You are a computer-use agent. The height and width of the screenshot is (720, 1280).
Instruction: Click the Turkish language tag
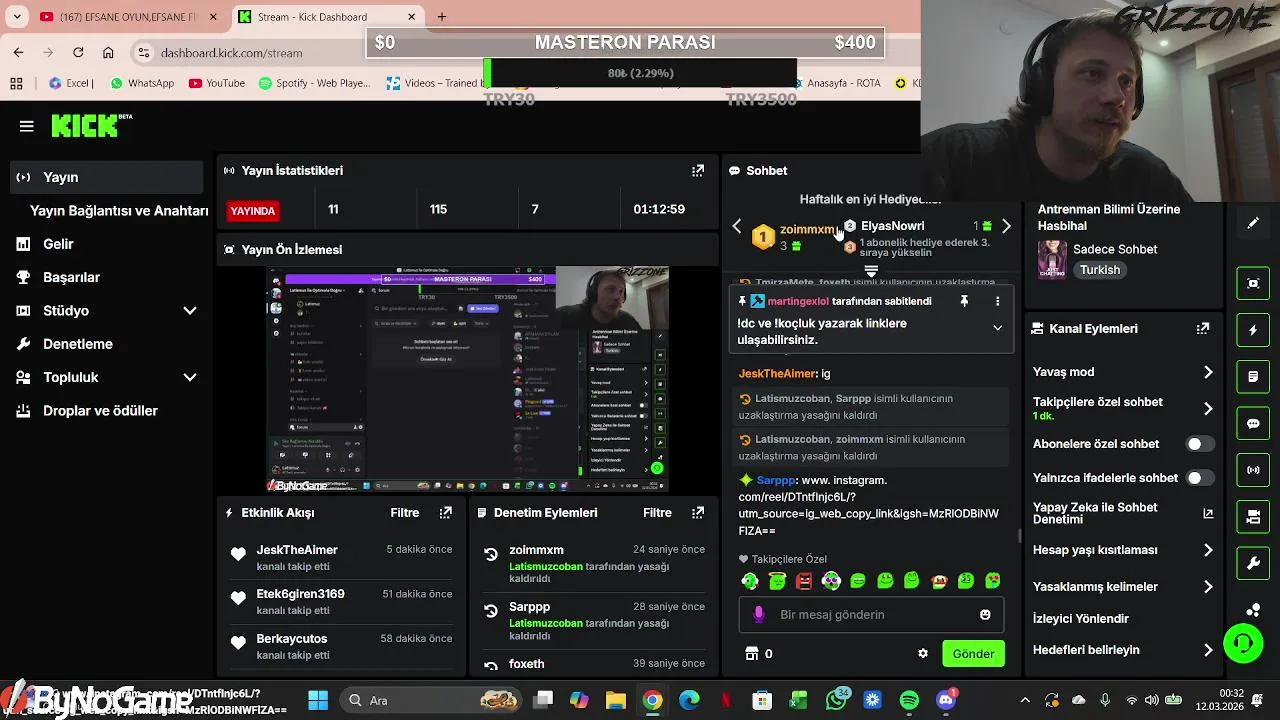click(1100, 270)
